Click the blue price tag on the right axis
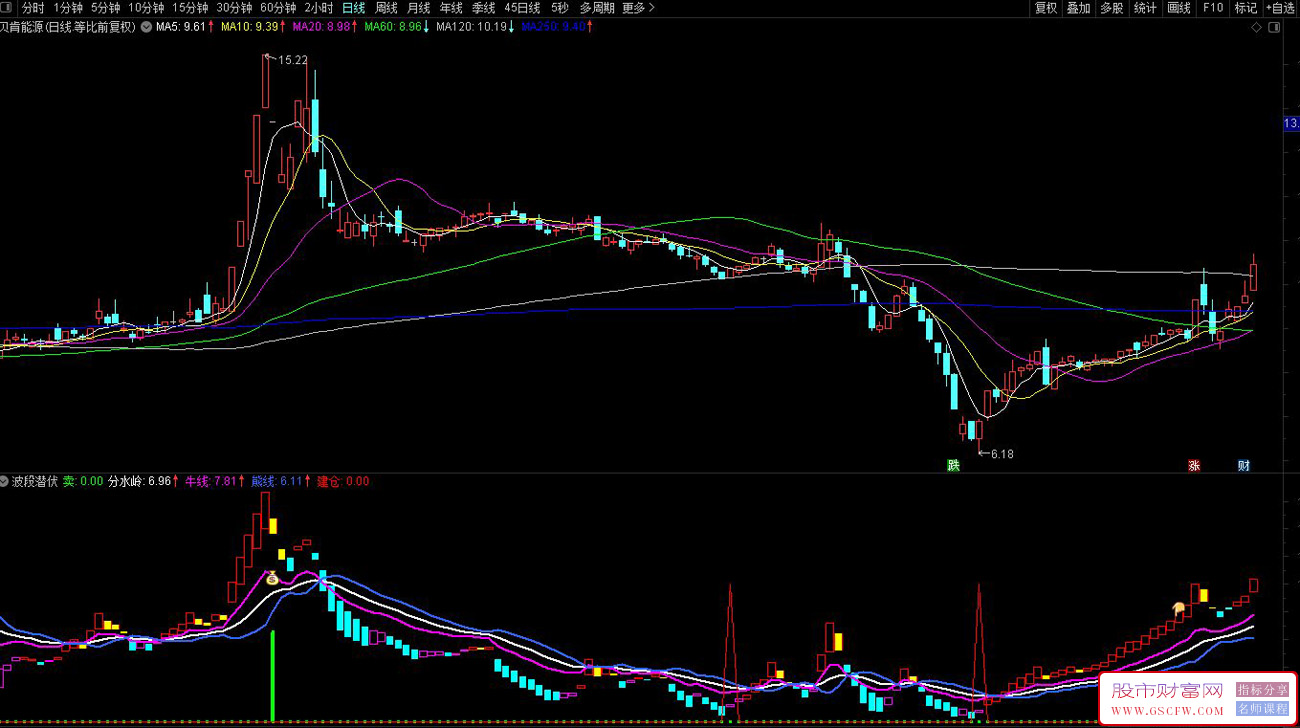 [x=1290, y=123]
